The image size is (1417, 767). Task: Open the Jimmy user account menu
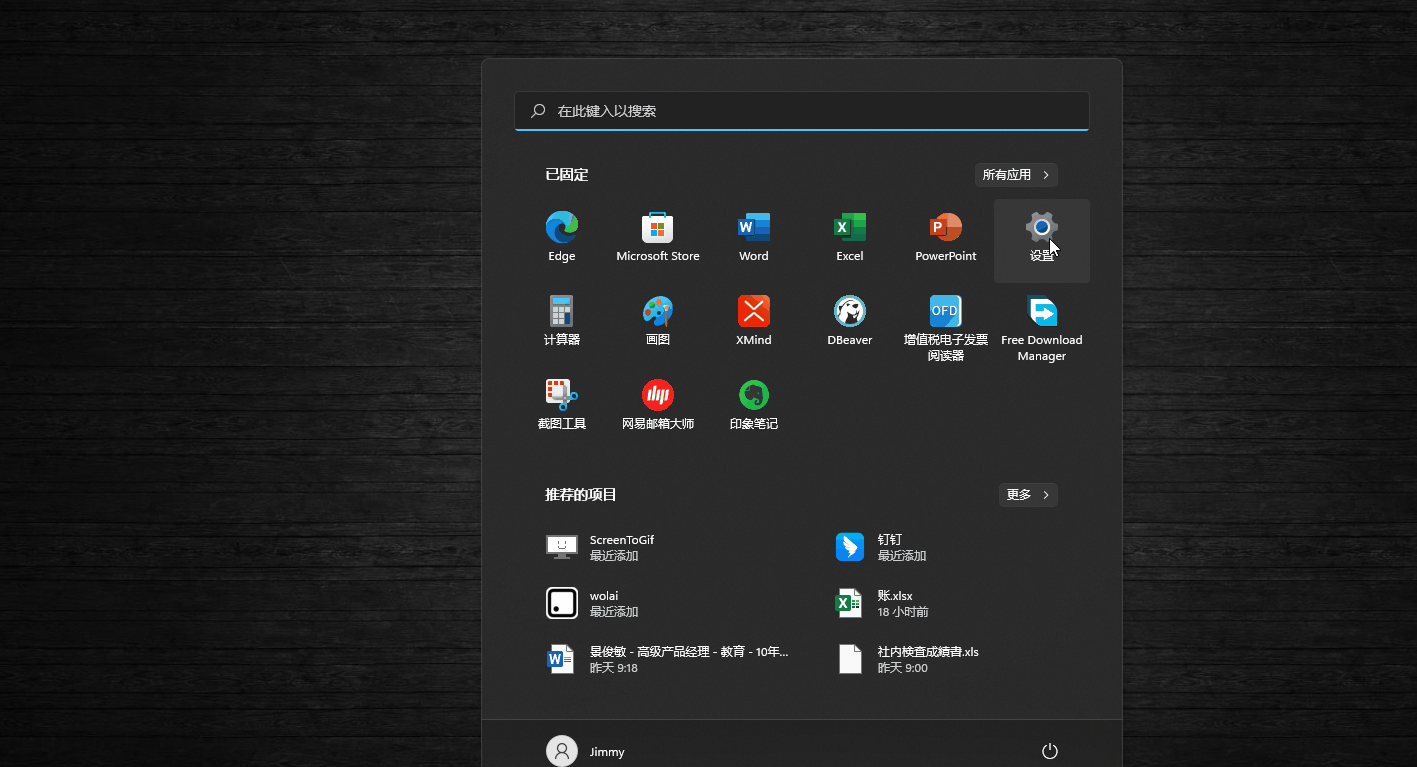586,751
